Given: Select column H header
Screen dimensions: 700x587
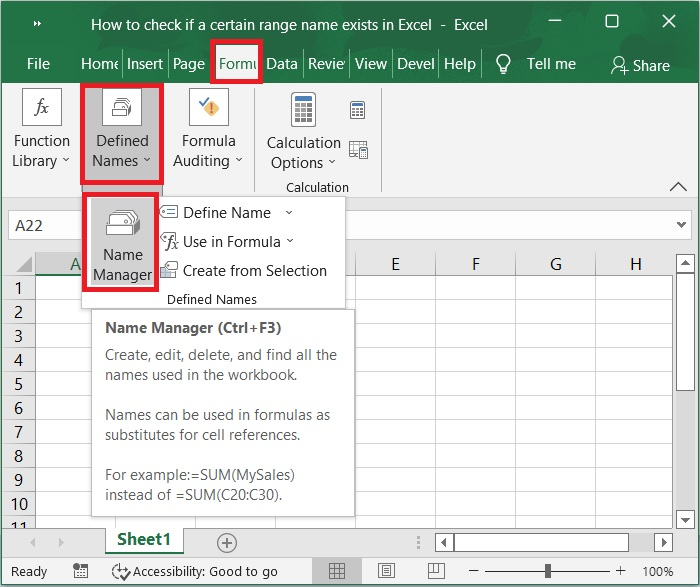Looking at the screenshot, I should (x=635, y=264).
